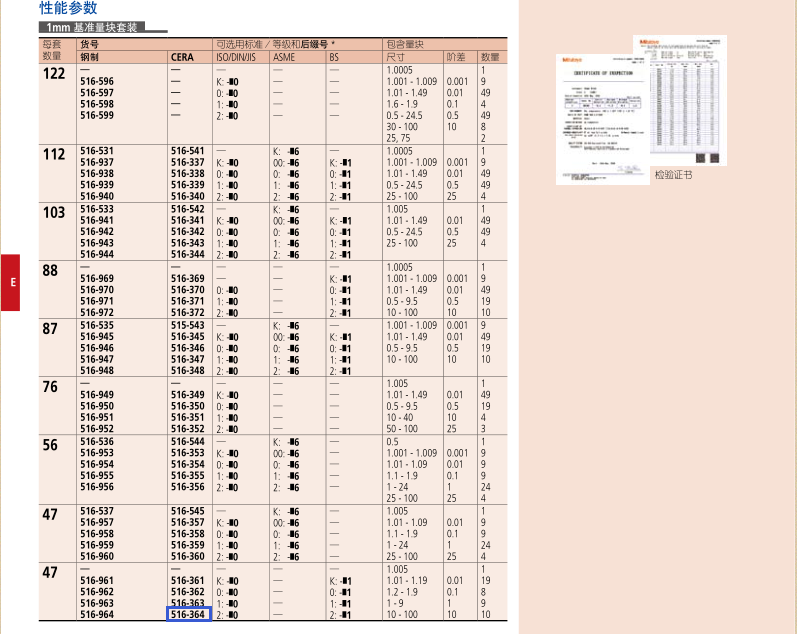Click size range 50 - 100

(x=402, y=429)
